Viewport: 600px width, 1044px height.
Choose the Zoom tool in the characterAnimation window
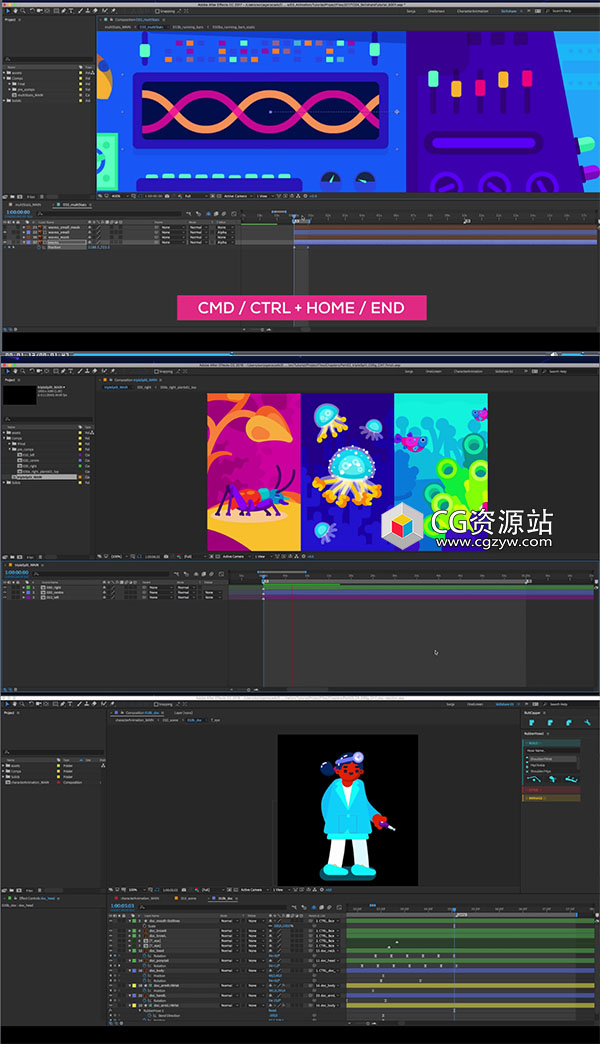(x=22, y=704)
